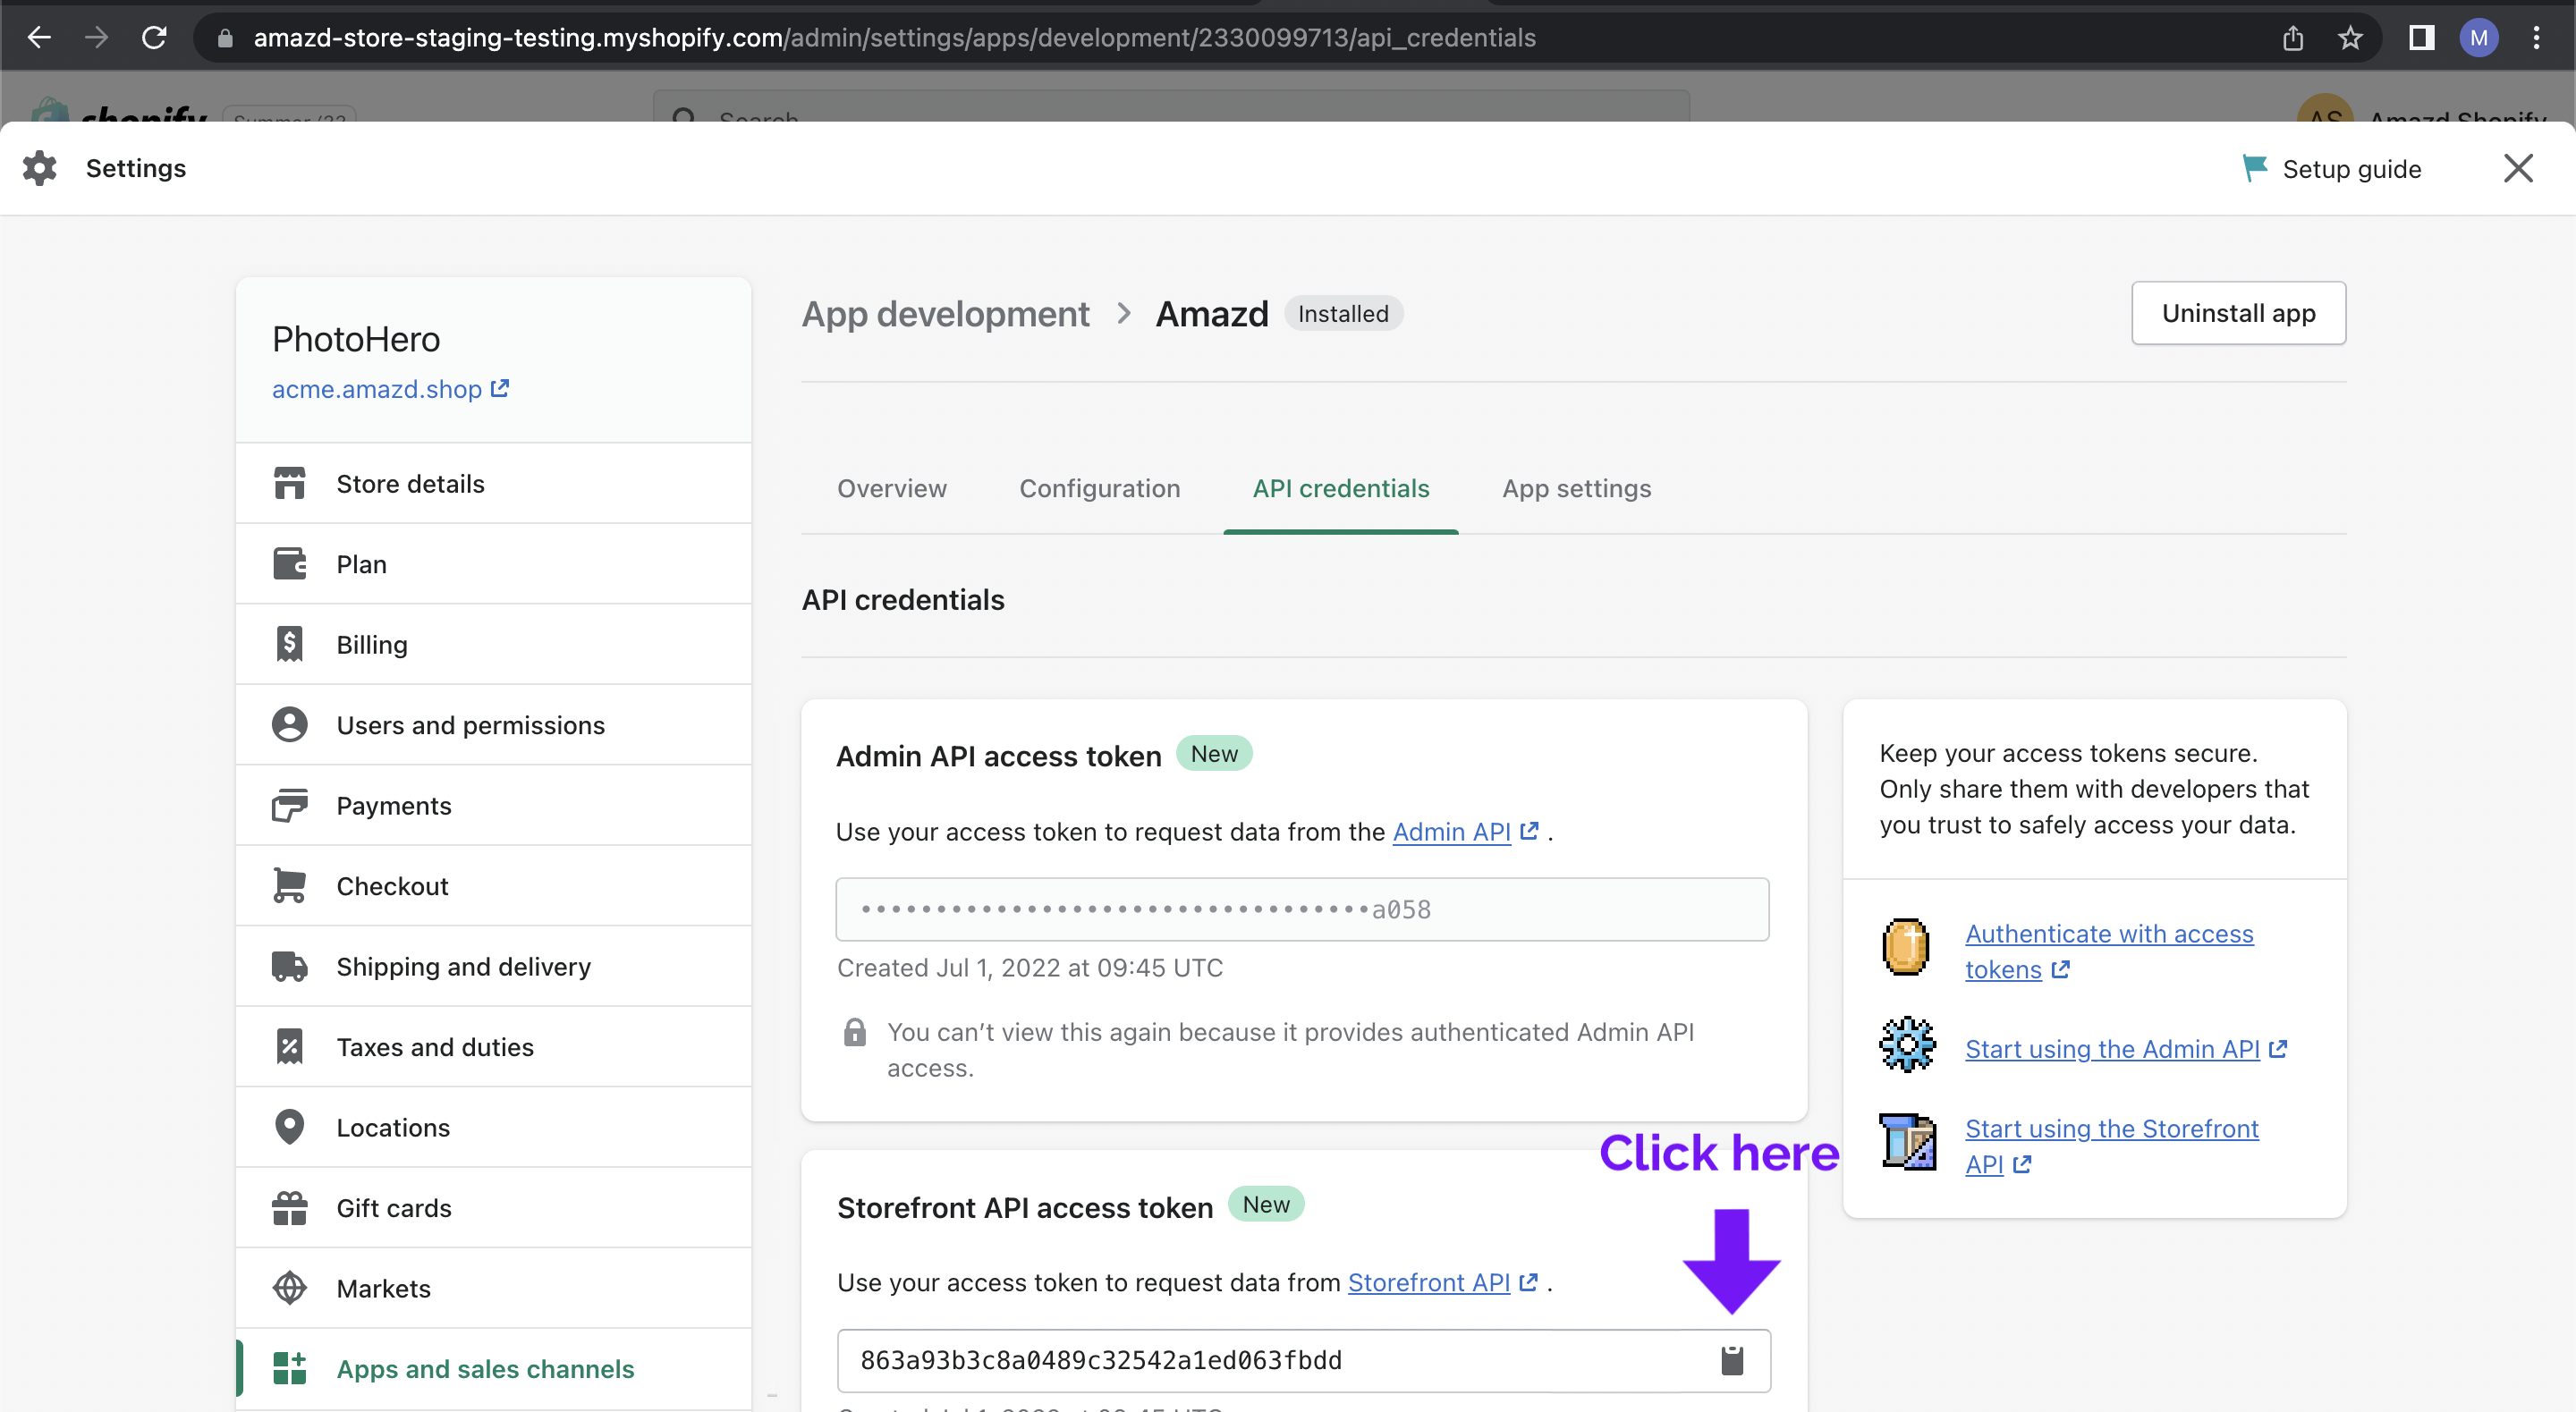2576x1412 pixels.
Task: Open the acme.amazd.shop store link
Action: point(390,389)
